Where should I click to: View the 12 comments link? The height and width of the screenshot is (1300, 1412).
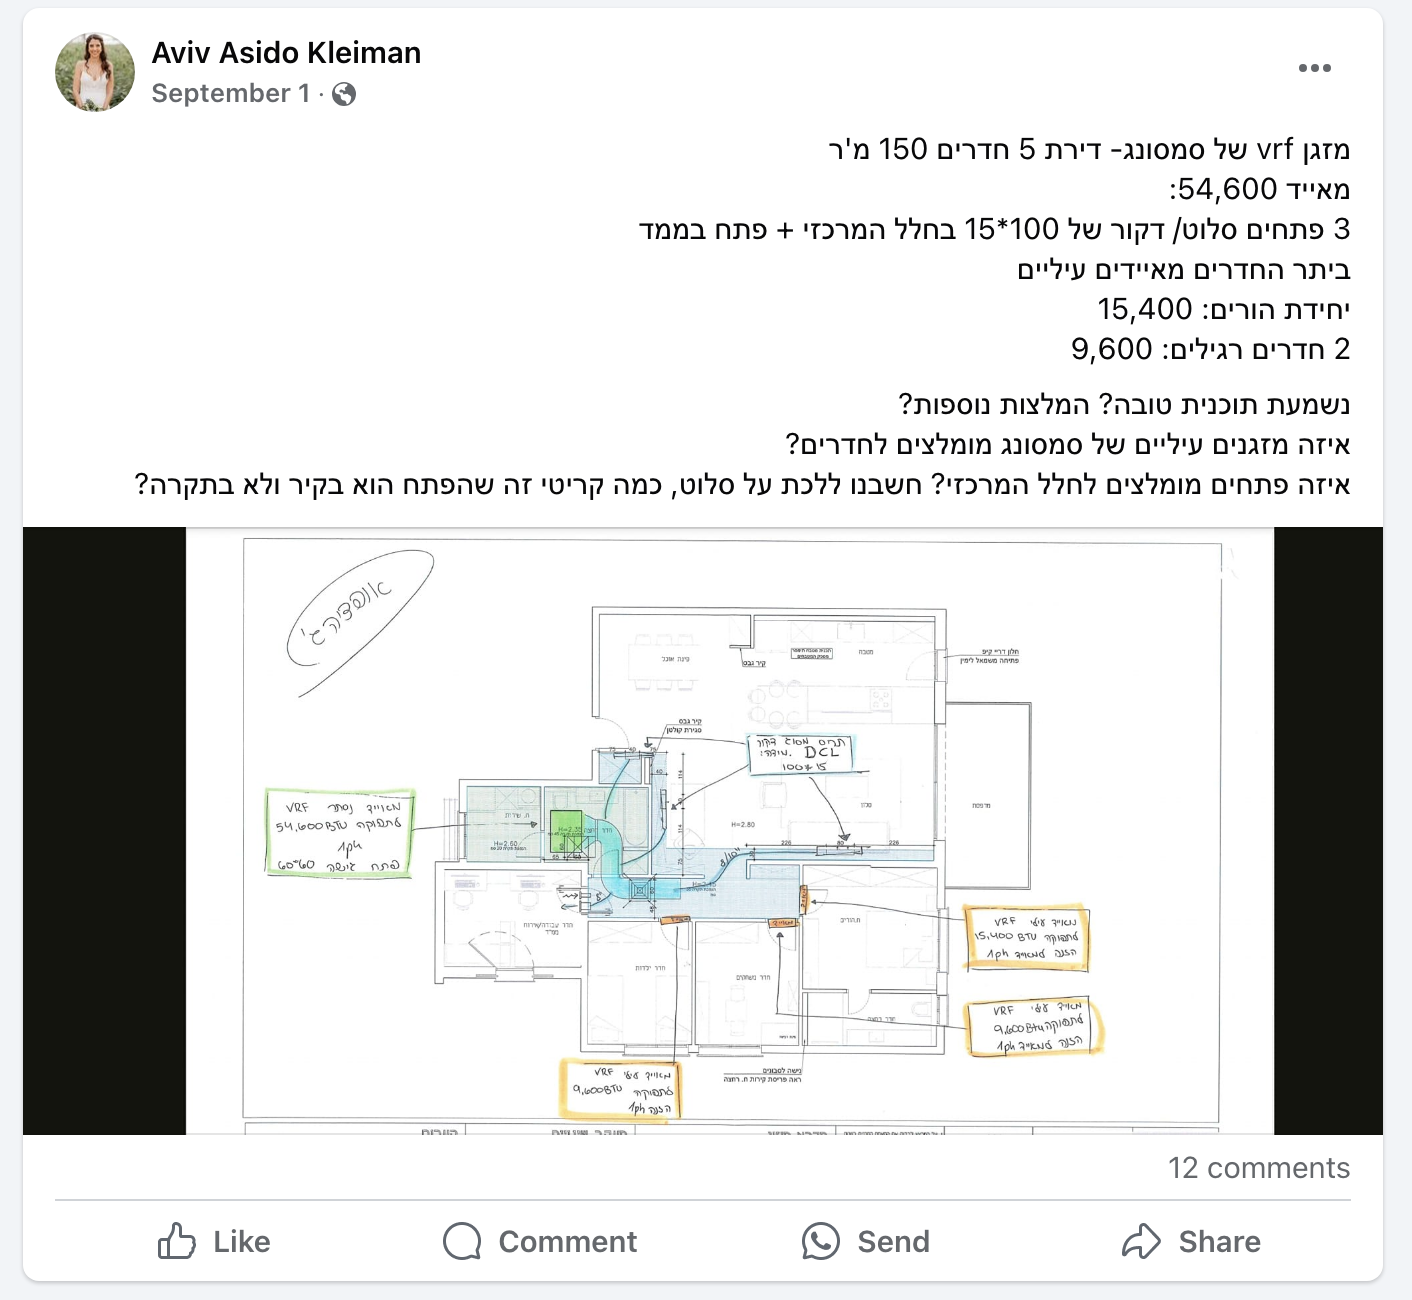1259,1168
